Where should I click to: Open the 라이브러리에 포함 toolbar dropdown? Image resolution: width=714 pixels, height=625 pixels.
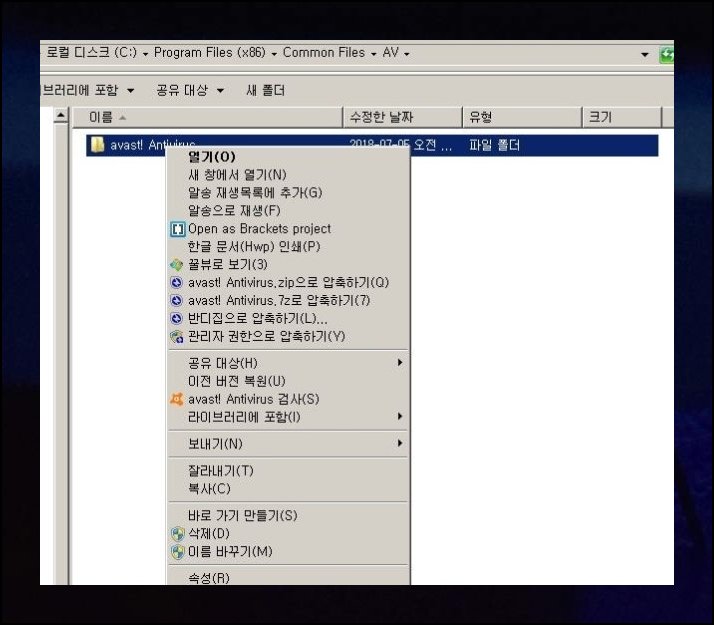(131, 91)
